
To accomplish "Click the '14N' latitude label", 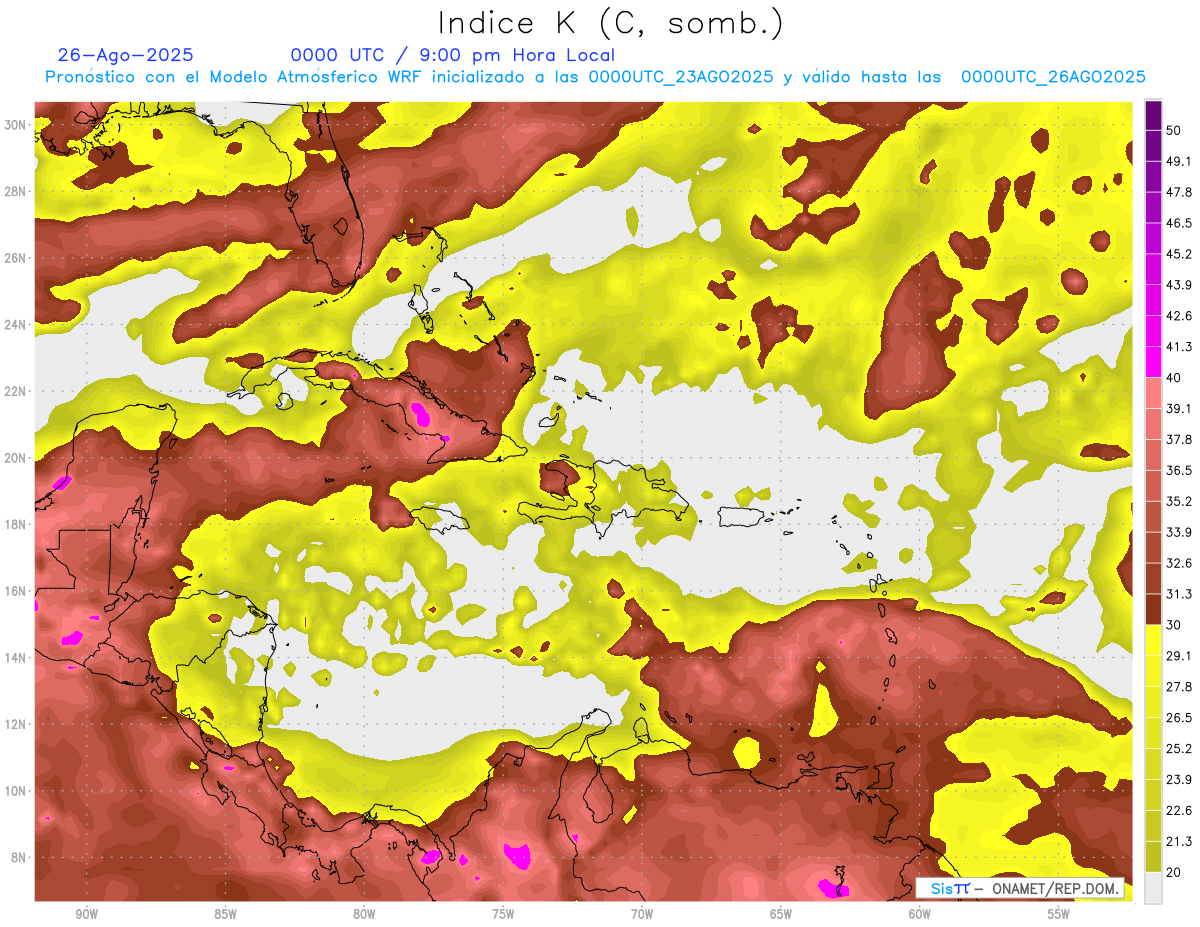I will [17, 657].
